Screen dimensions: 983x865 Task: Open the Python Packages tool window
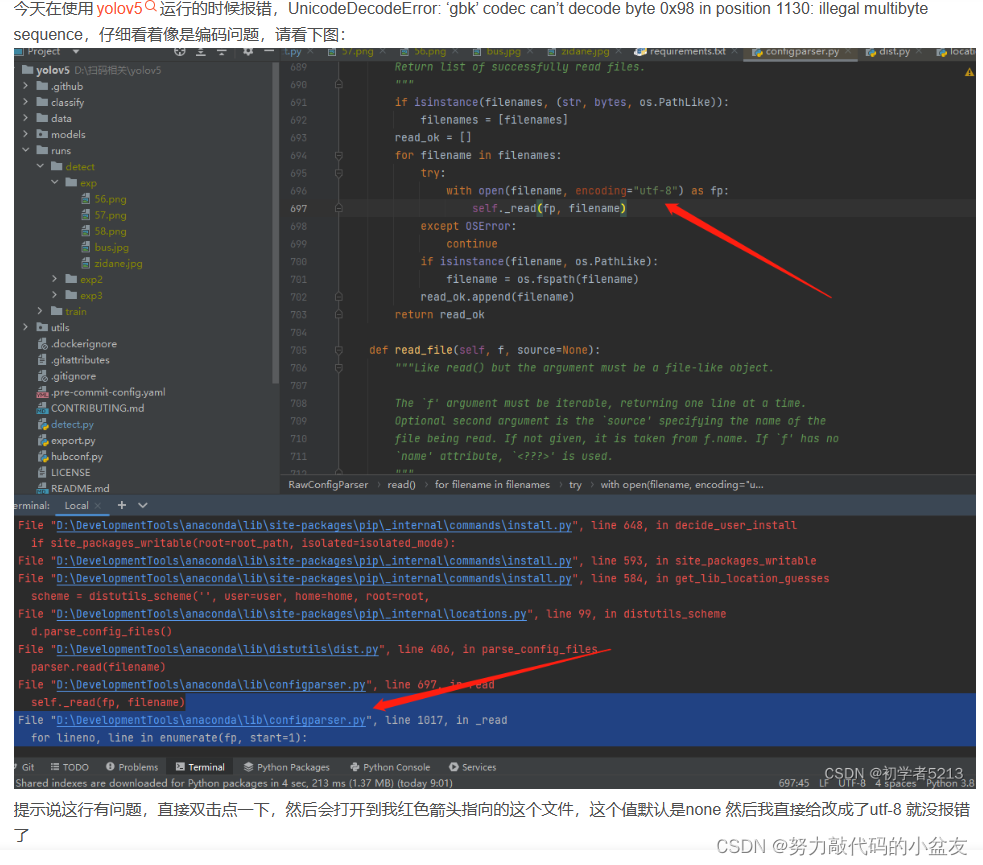(x=286, y=767)
